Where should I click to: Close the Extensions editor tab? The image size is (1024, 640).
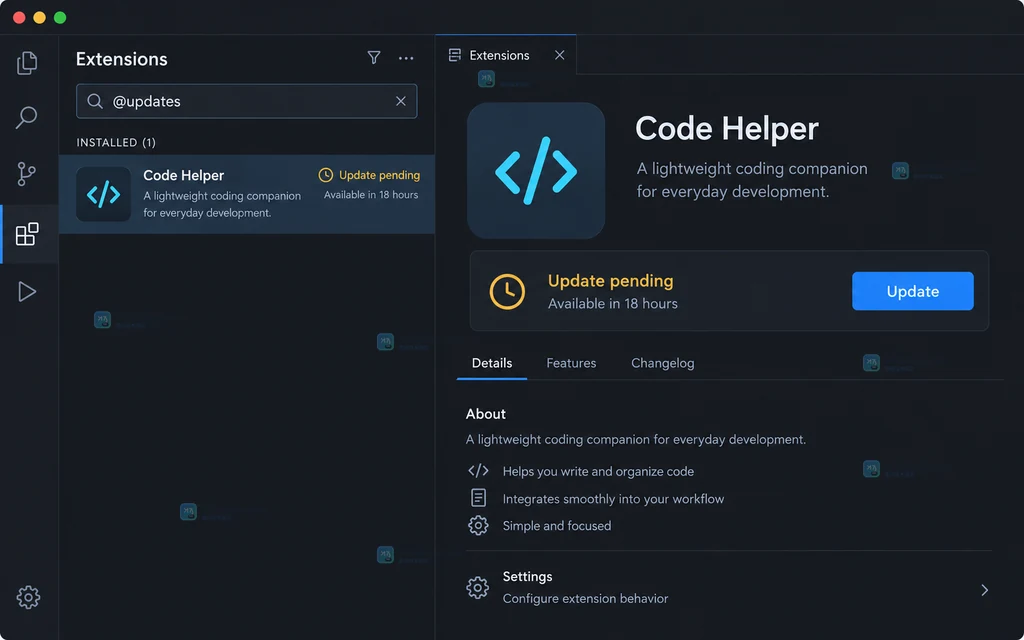click(560, 55)
